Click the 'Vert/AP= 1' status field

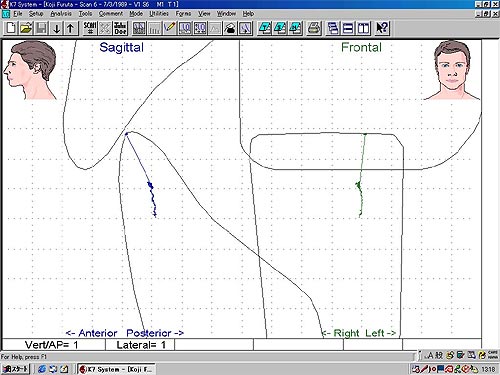pos(53,345)
